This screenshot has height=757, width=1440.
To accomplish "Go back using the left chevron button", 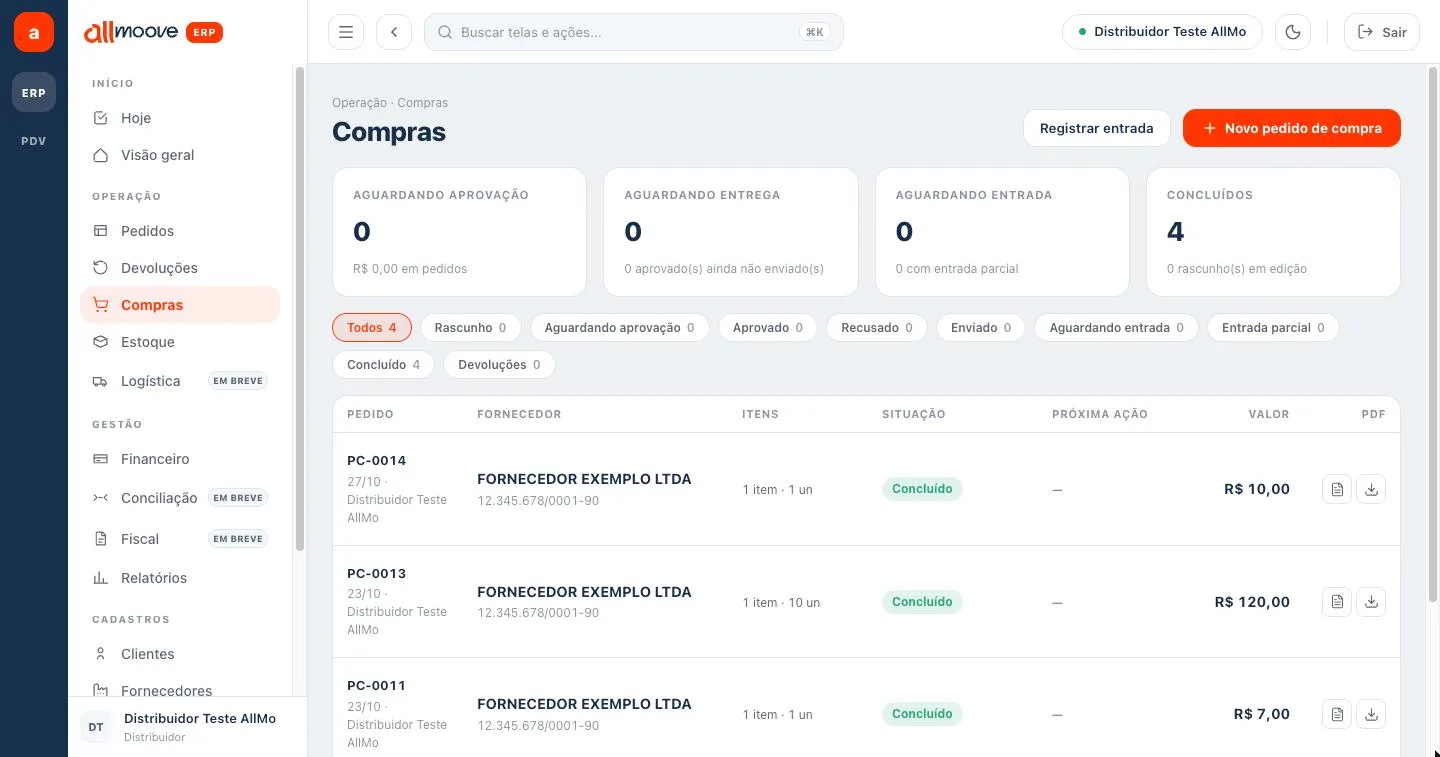I will point(394,32).
